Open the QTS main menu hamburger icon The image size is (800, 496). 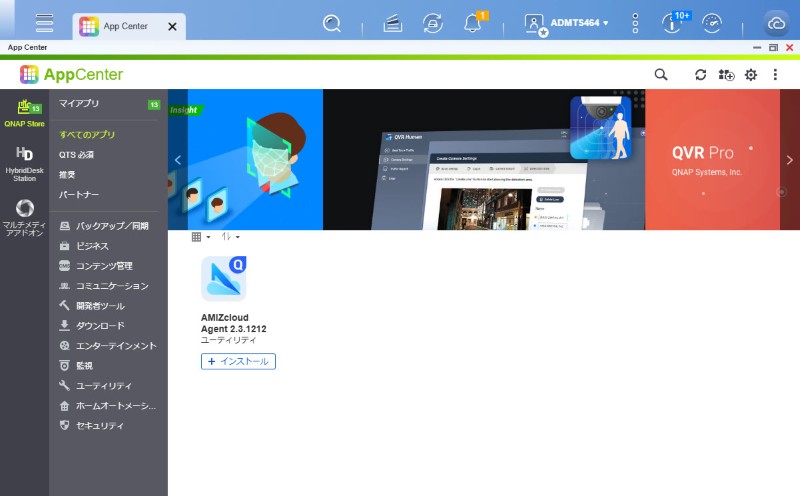coord(44,23)
